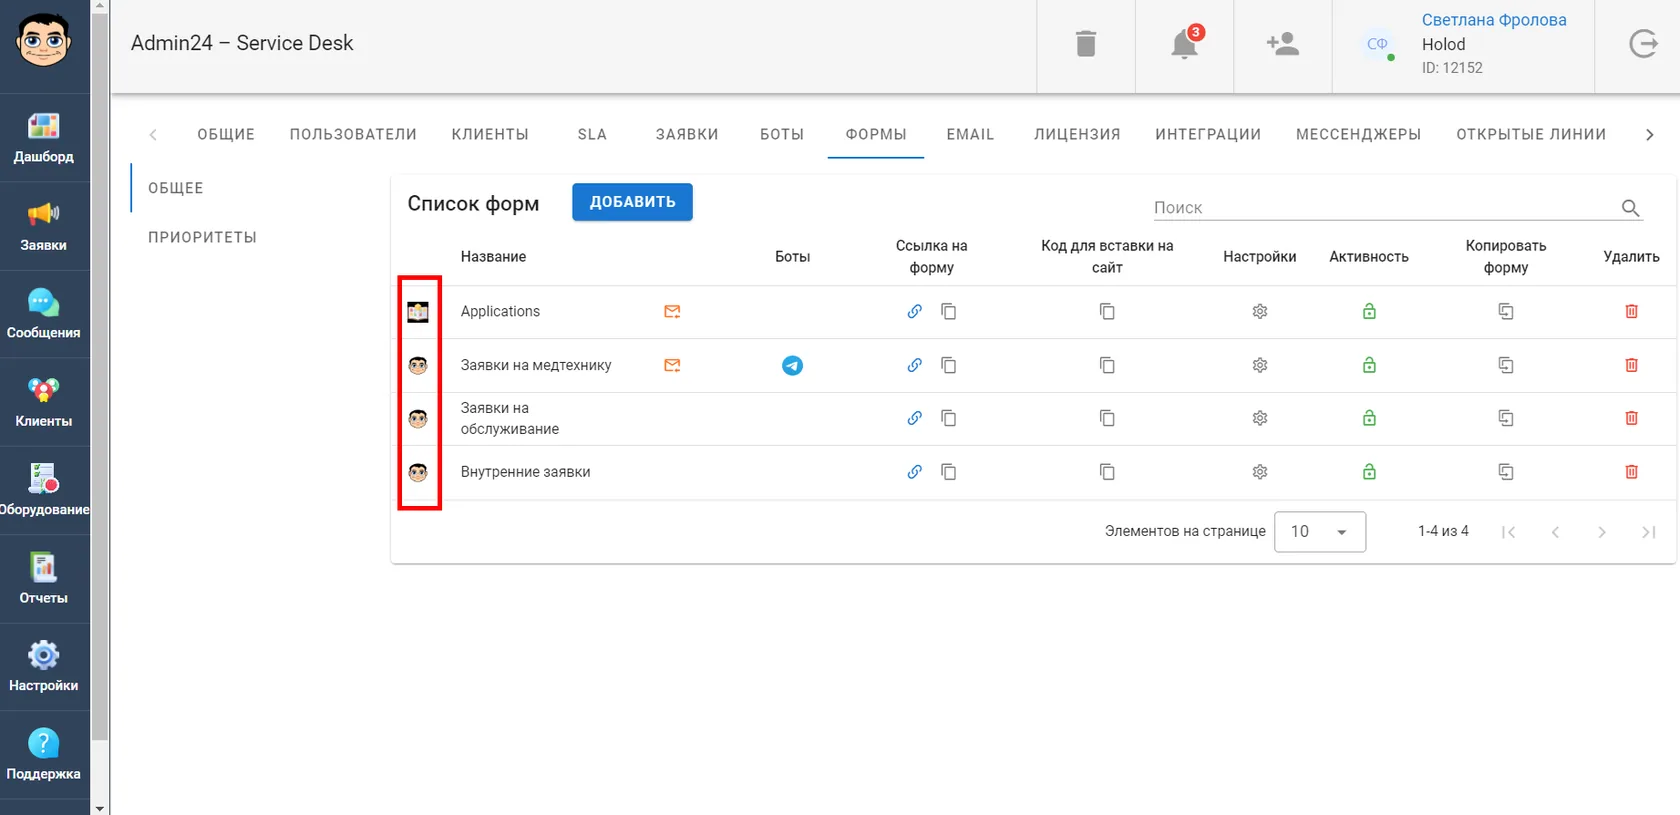The height and width of the screenshot is (815, 1680).
Task: Open the Дашборд sidebar section
Action: pyautogui.click(x=44, y=138)
